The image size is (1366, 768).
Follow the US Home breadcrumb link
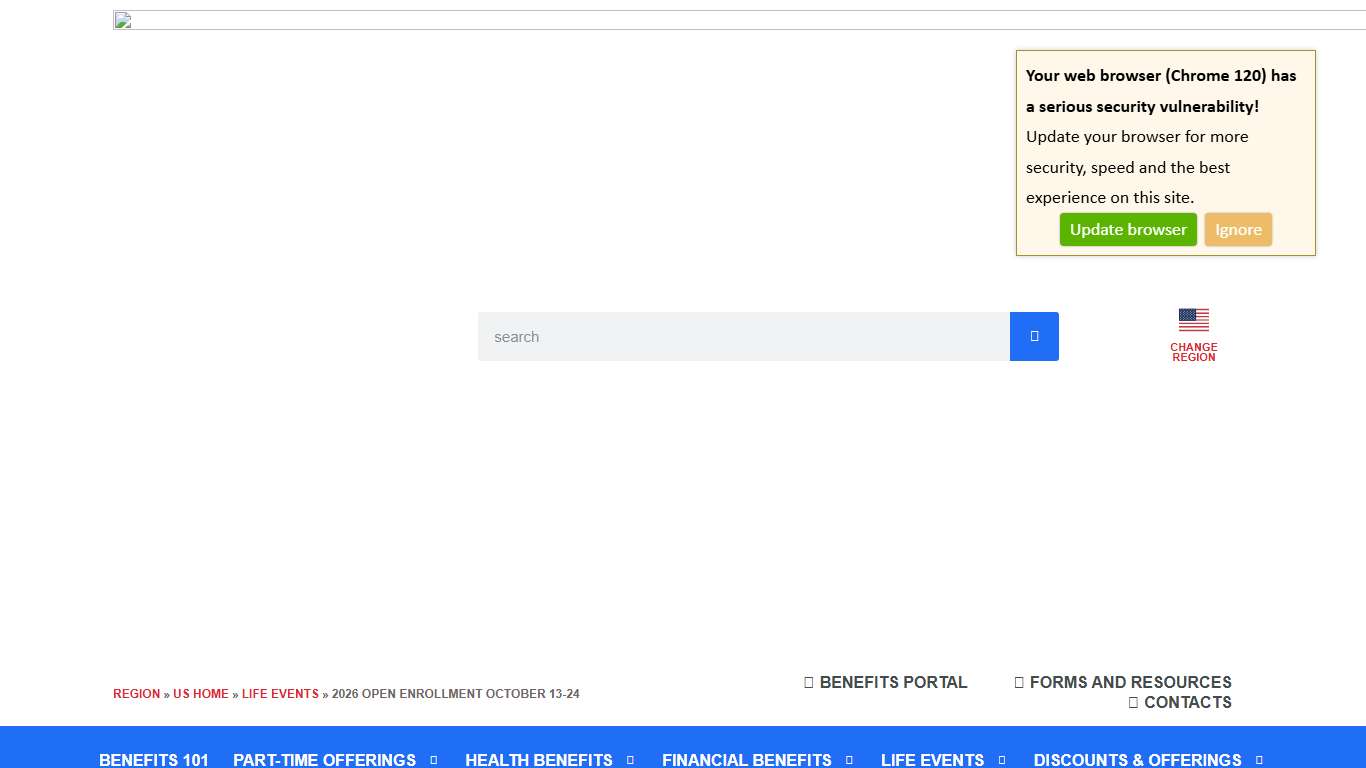click(201, 694)
